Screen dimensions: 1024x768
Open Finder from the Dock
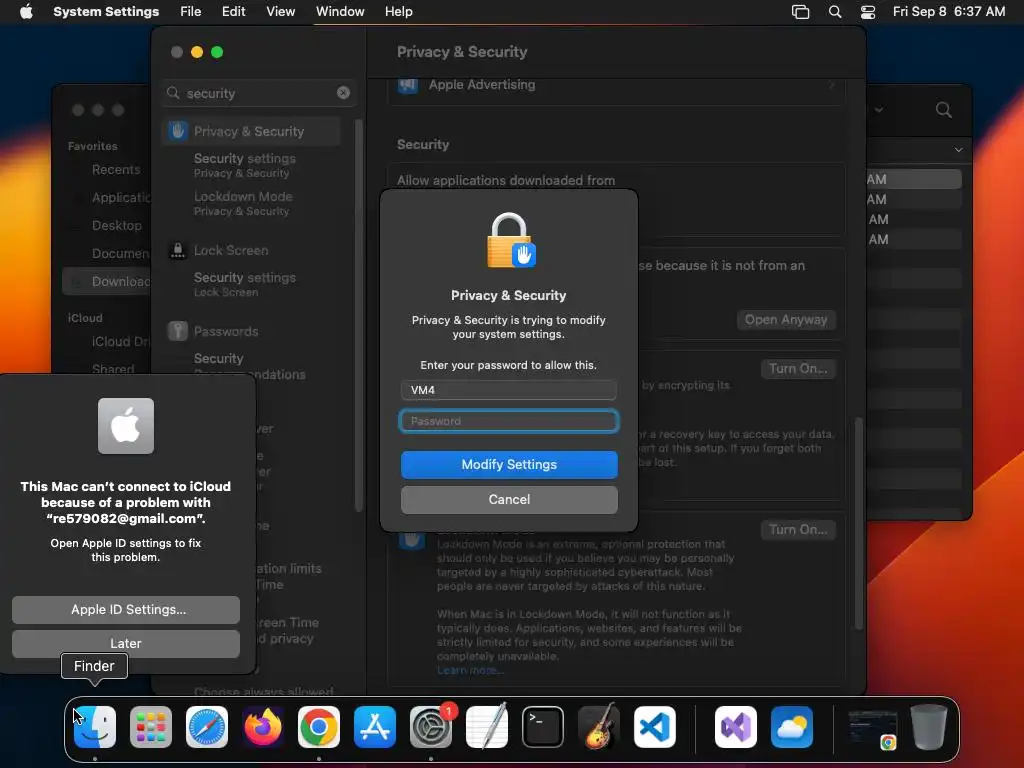pyautogui.click(x=95, y=727)
